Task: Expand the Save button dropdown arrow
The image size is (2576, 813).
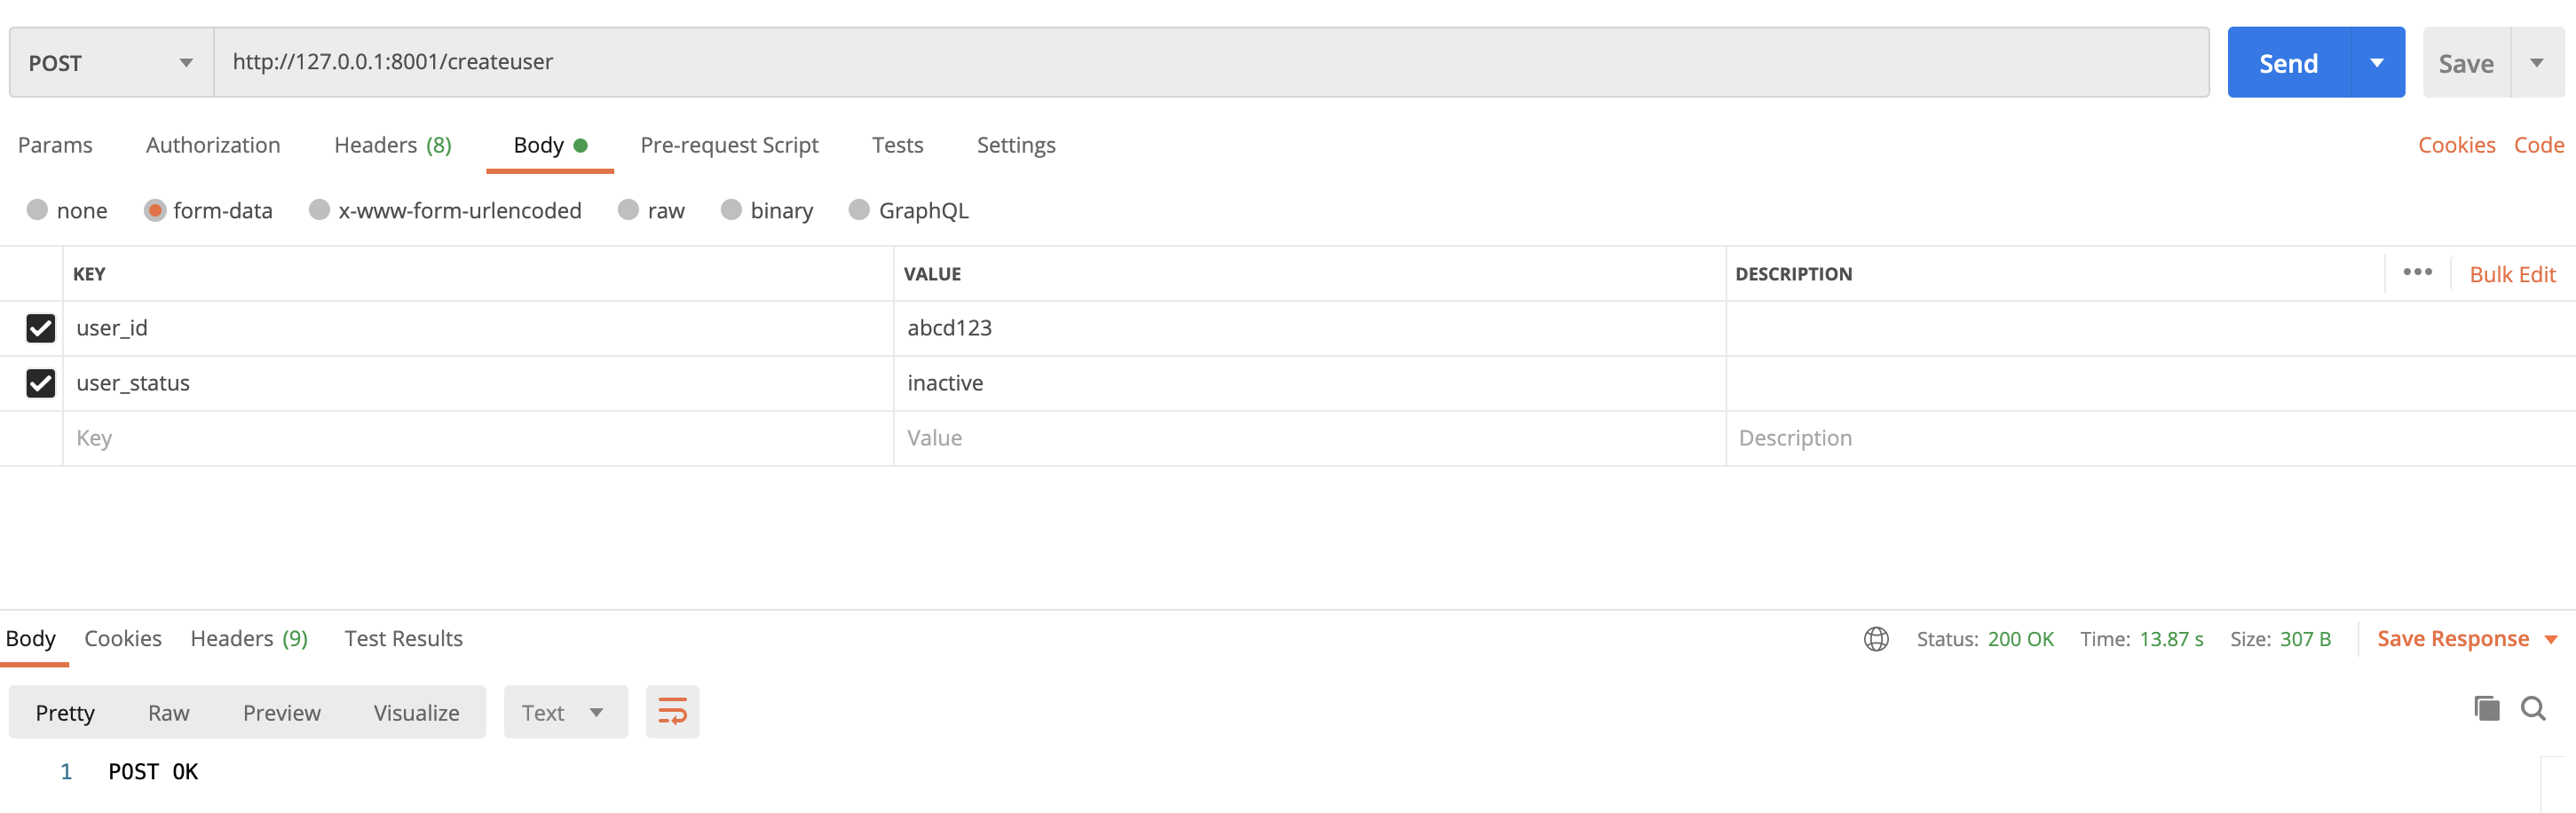Action: pyautogui.click(x=2537, y=63)
